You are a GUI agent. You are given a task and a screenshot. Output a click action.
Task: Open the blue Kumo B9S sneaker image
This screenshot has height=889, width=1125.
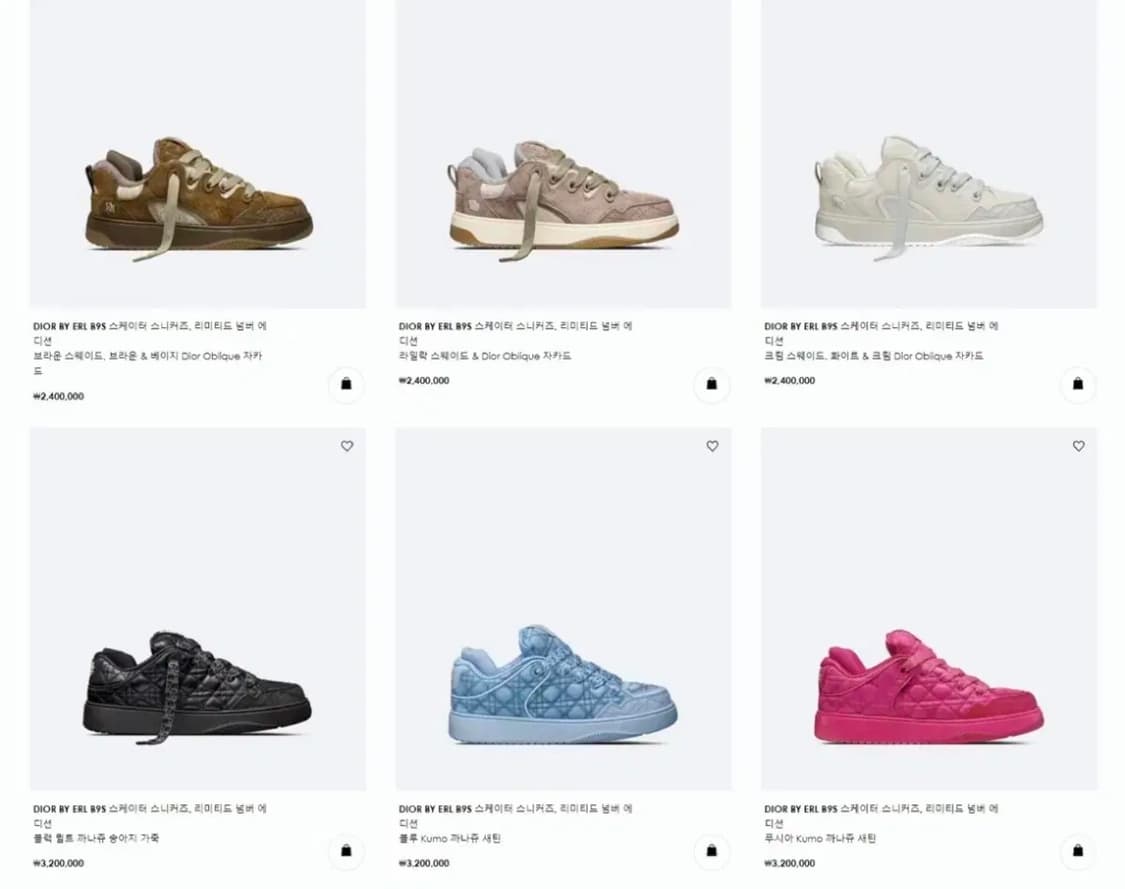click(563, 609)
